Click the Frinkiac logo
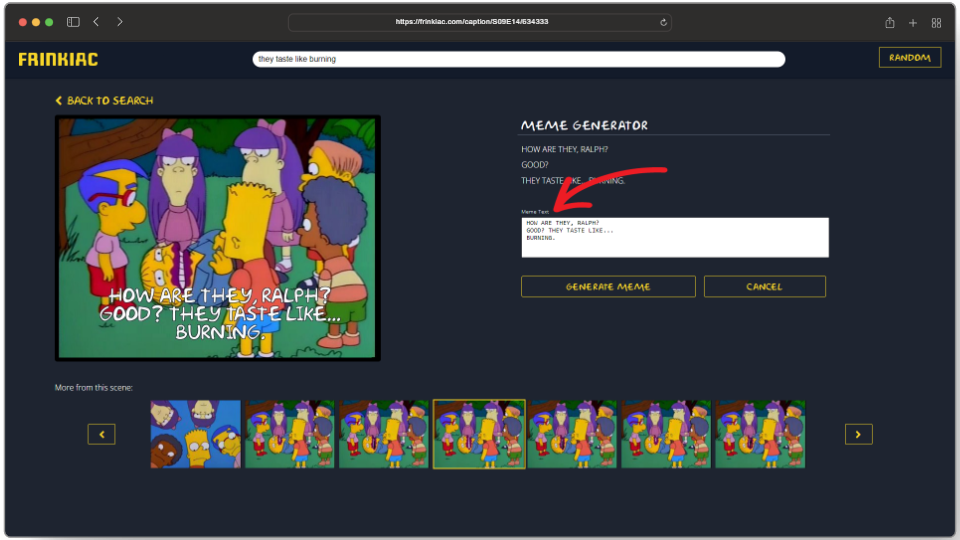Viewport: 960px width, 540px height. pyautogui.click(x=58, y=59)
